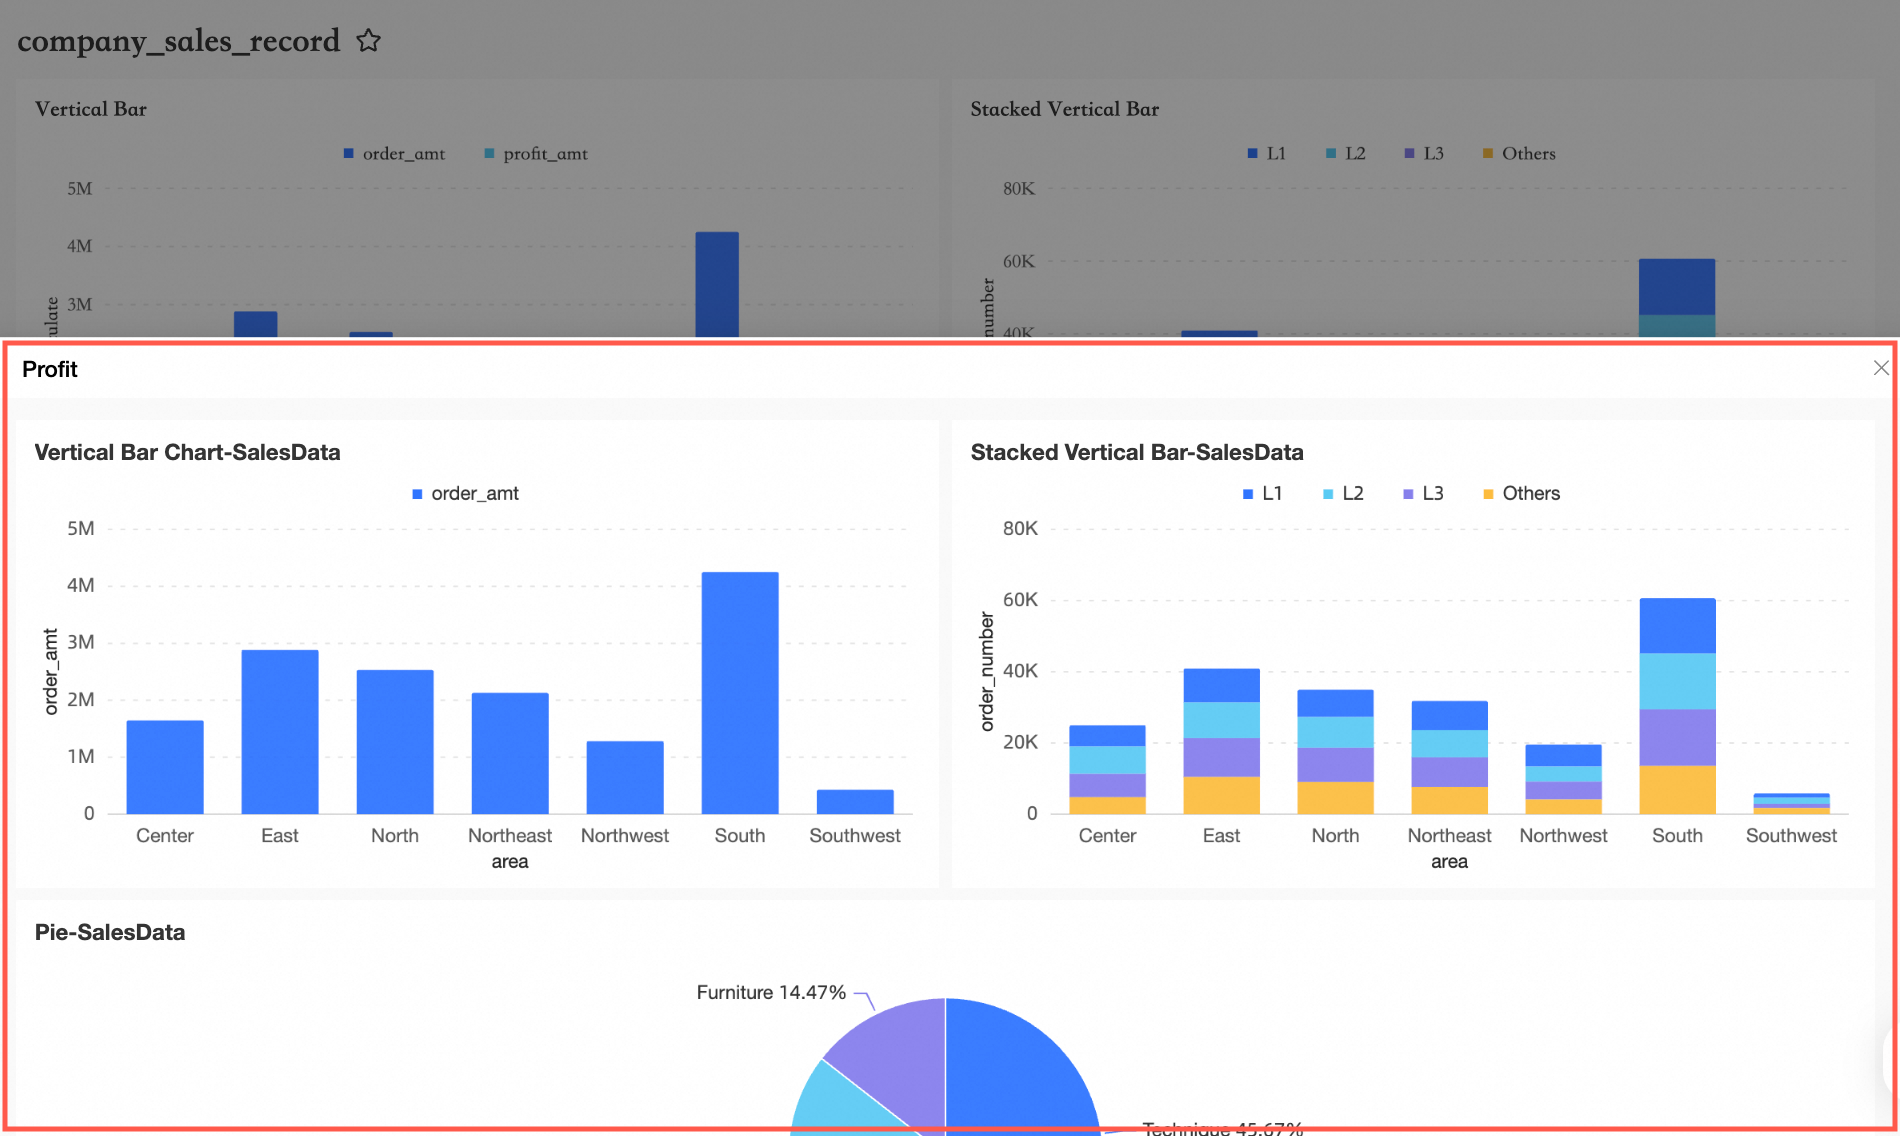Toggle order_amt legend in Vertical Bar Chart-SalesData
Screen dimensions: 1900x1136
465,493
